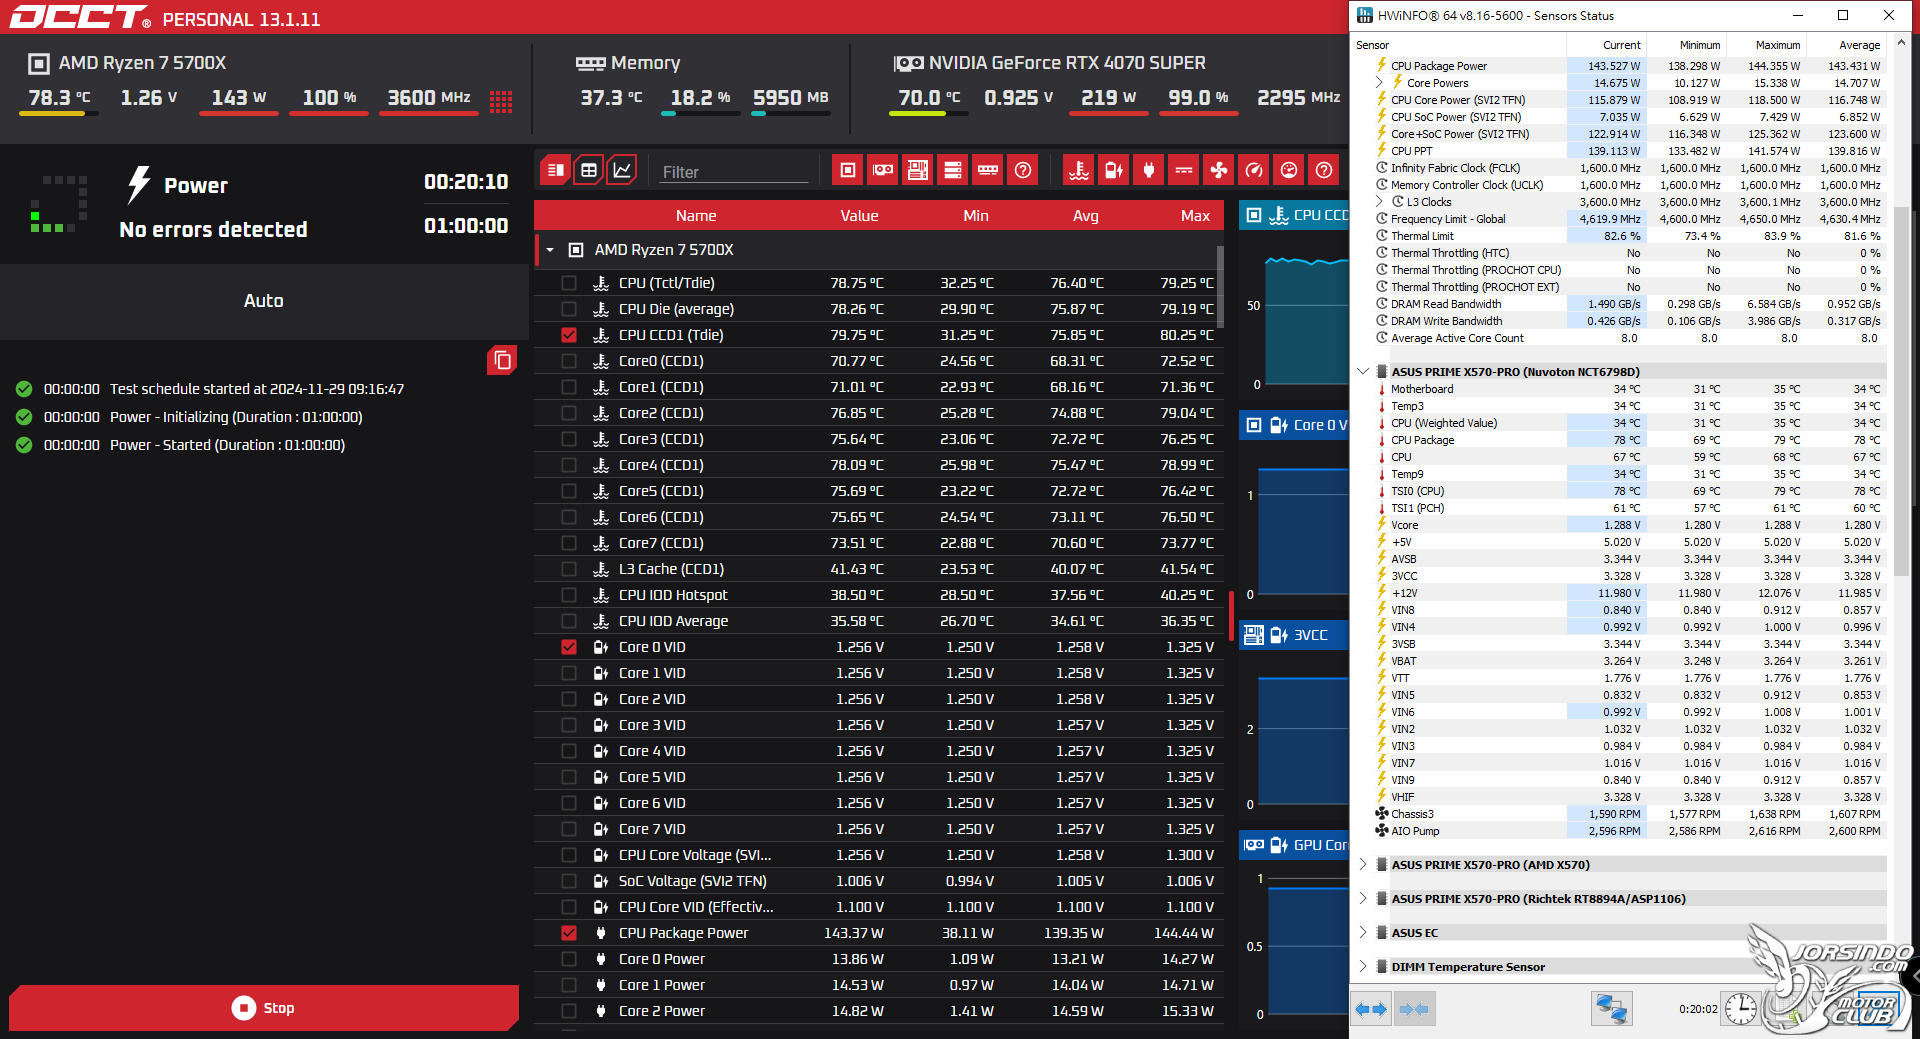Switch OCCT sensors to graph view icon

coord(622,170)
